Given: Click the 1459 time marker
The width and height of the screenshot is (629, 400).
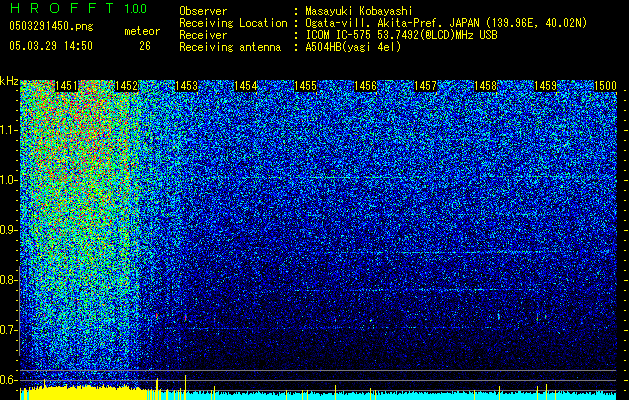Looking at the screenshot, I should click(x=546, y=86).
